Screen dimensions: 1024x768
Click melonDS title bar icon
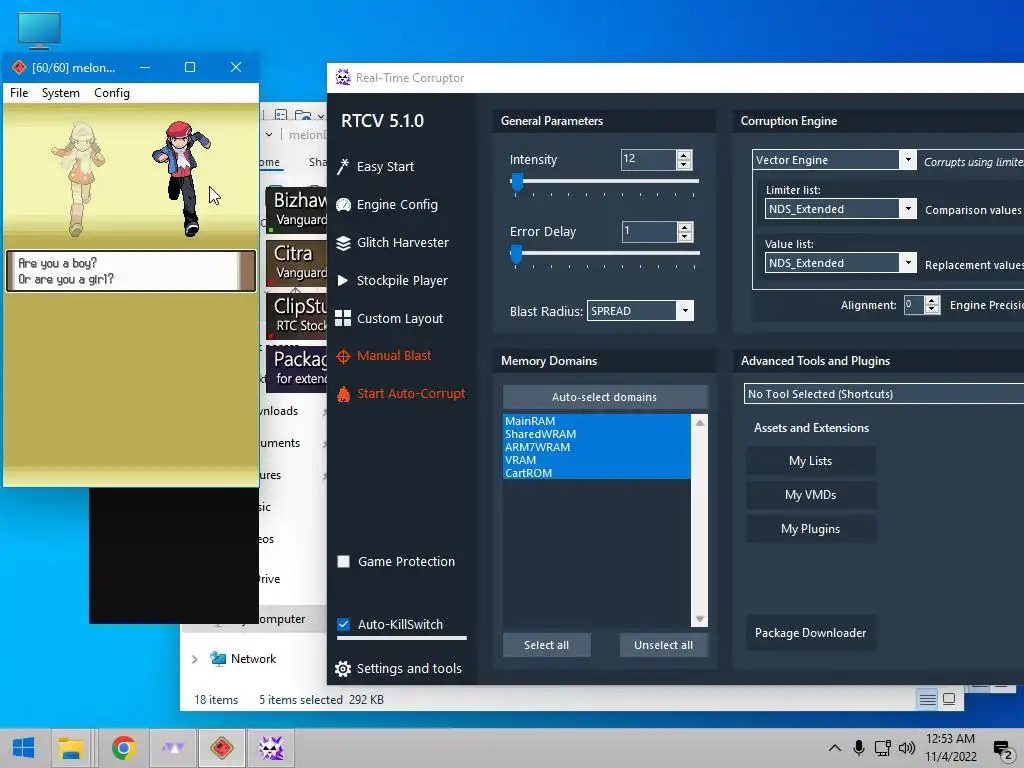19,67
